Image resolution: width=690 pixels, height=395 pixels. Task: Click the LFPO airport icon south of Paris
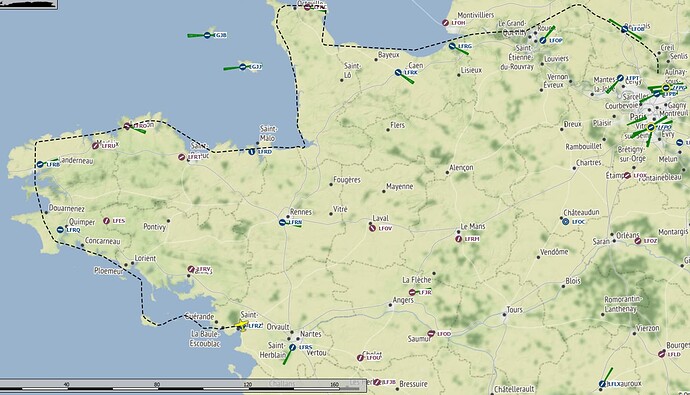click(651, 128)
